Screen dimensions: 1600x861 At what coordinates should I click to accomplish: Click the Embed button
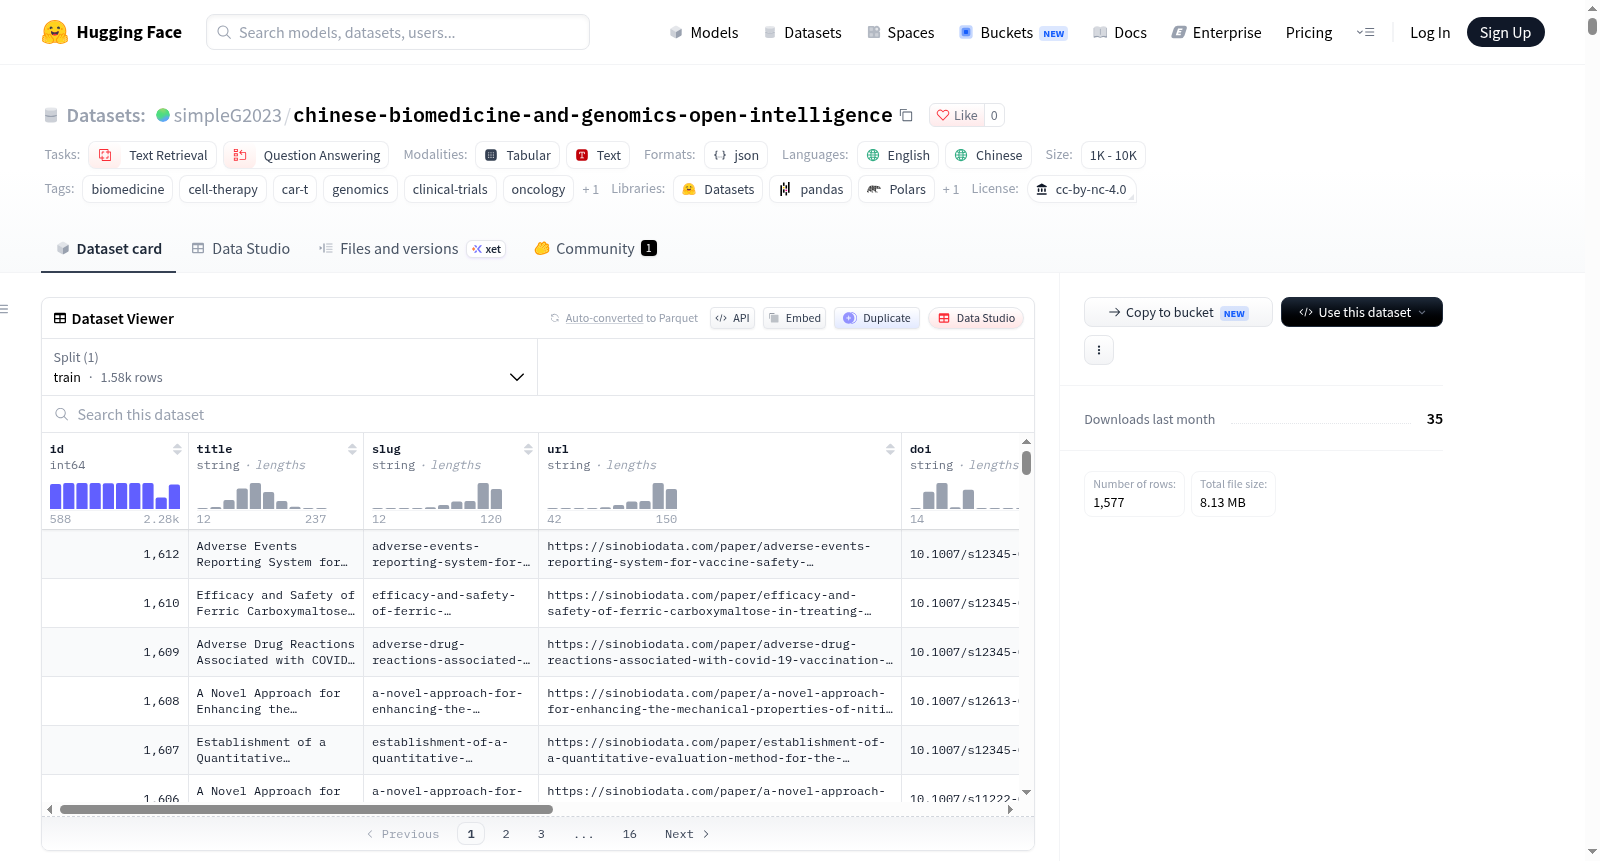pyautogui.click(x=794, y=318)
